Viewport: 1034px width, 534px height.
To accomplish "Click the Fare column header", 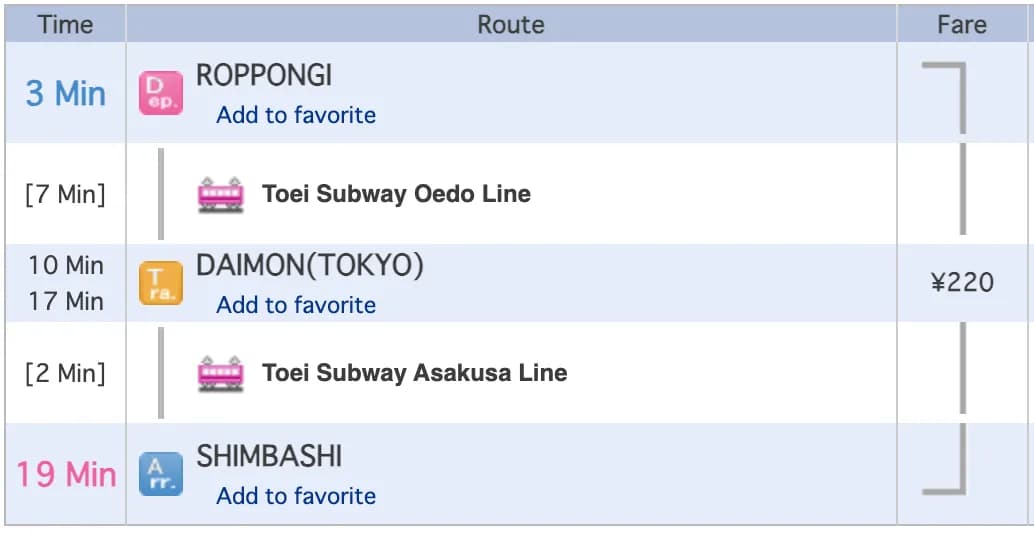I will pyautogui.click(x=962, y=24).
